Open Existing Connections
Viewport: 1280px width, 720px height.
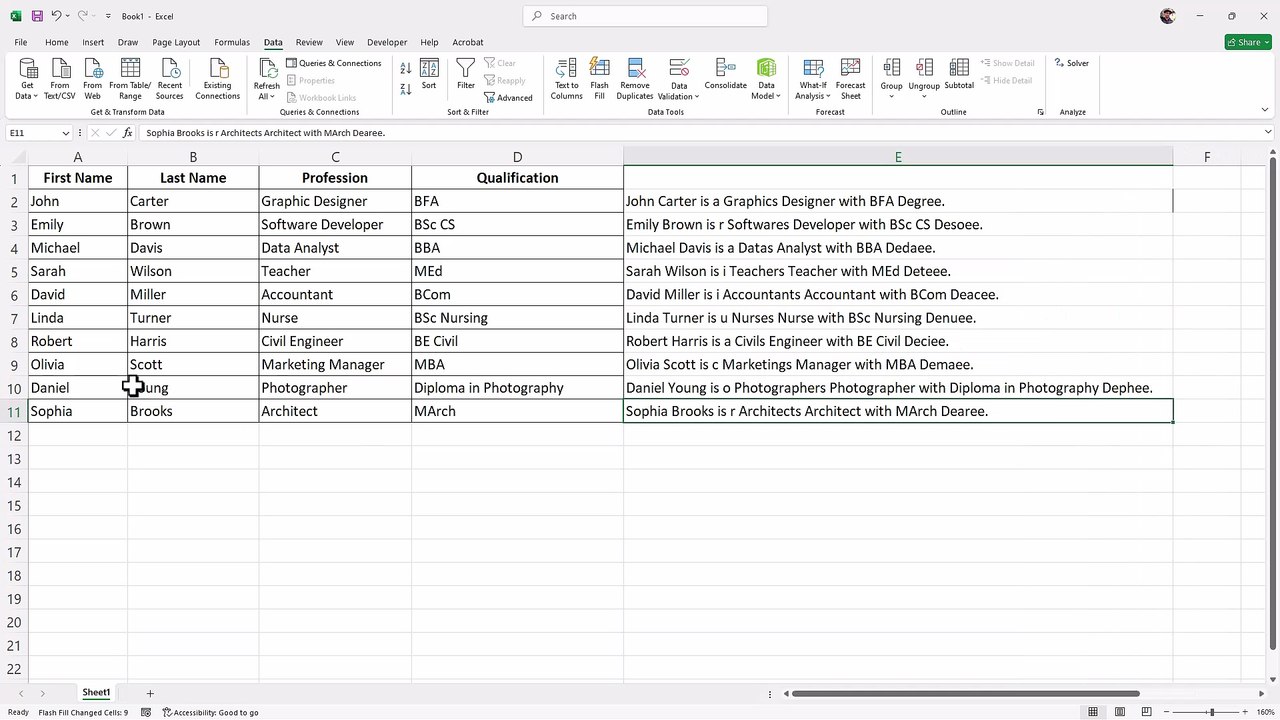pyautogui.click(x=217, y=79)
